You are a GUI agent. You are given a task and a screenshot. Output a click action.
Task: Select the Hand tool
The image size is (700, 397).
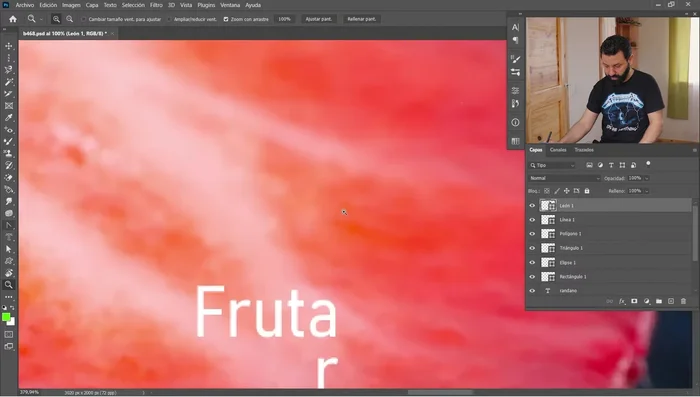point(8,273)
